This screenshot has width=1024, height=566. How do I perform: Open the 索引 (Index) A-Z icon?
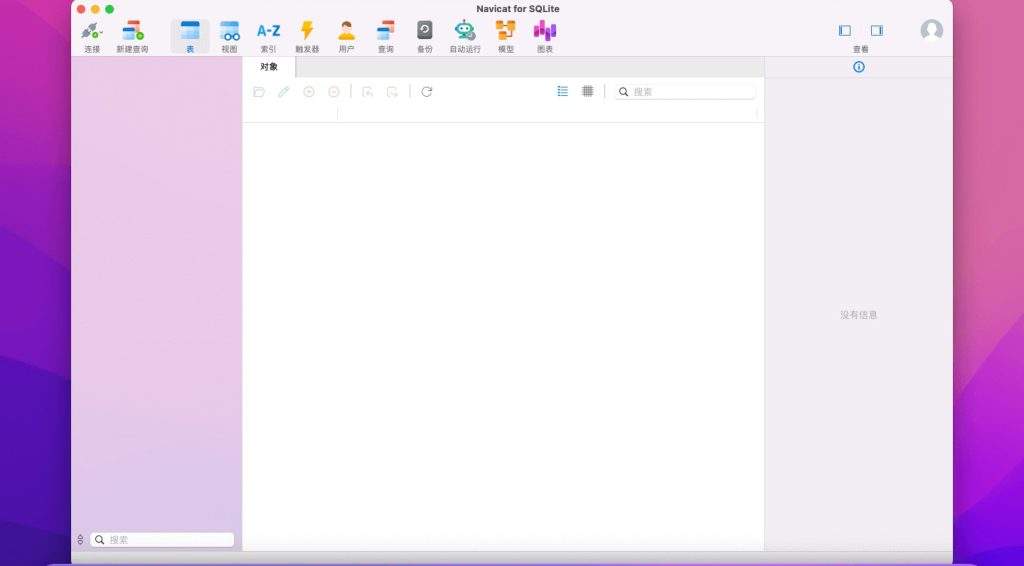268,31
